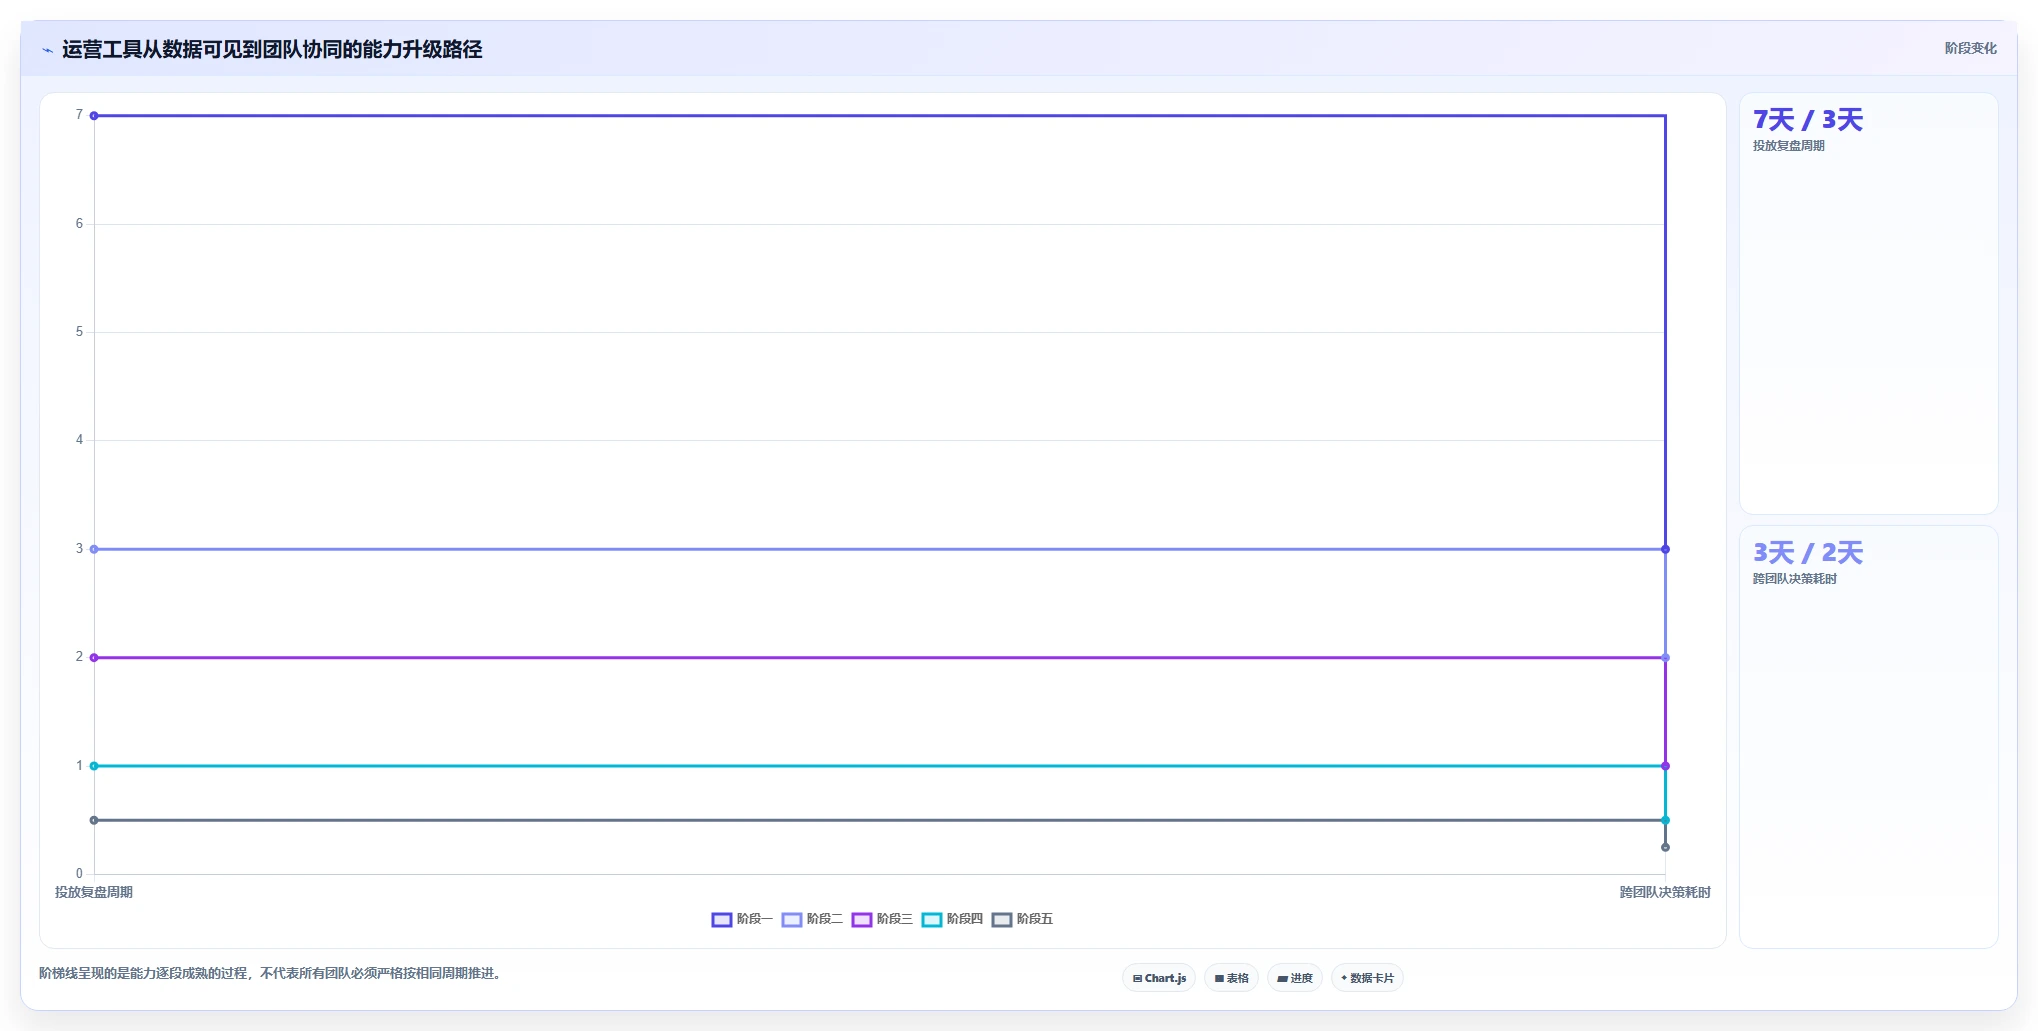The height and width of the screenshot is (1031, 2038).
Task: Toggle the 阶段一 legend swatch
Action: [x=721, y=919]
